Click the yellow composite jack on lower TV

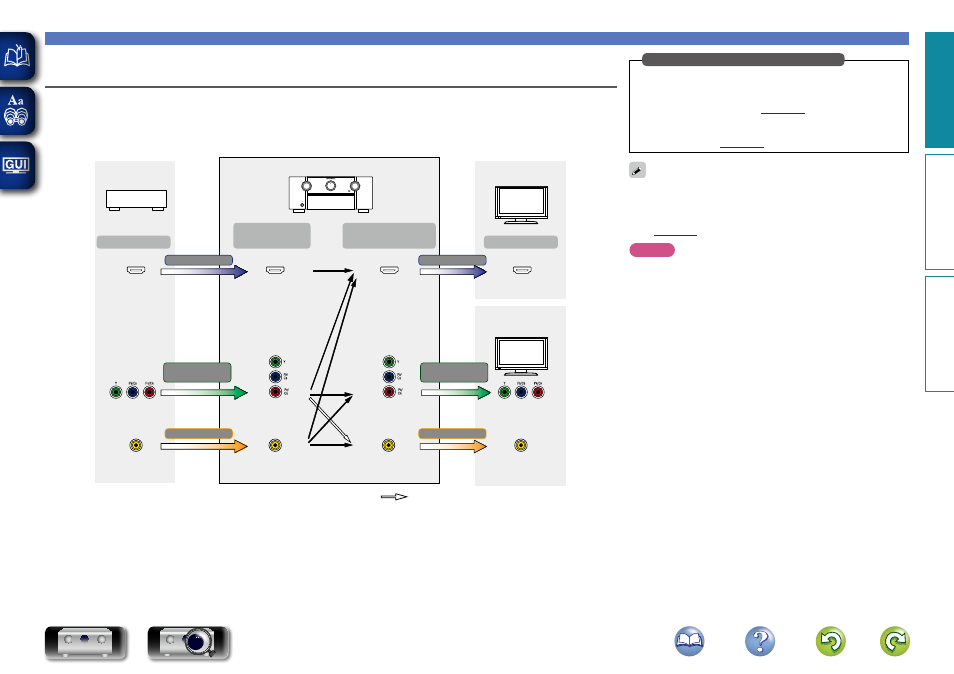[x=521, y=445]
